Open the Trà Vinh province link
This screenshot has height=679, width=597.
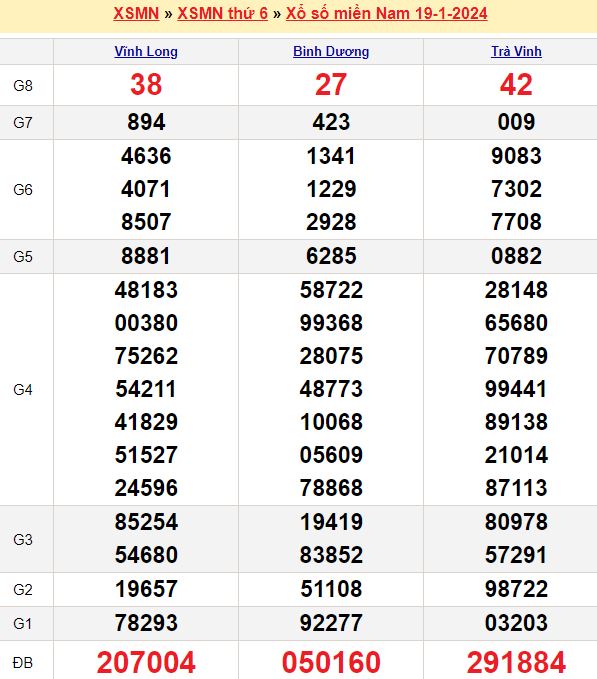coord(516,52)
